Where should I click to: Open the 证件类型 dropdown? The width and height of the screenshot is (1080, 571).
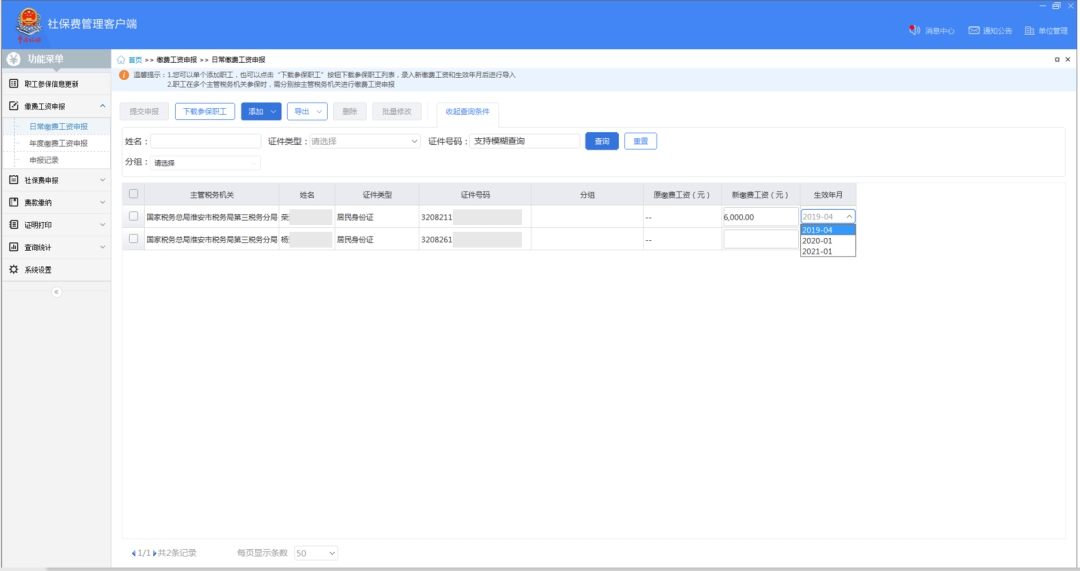[x=364, y=142]
